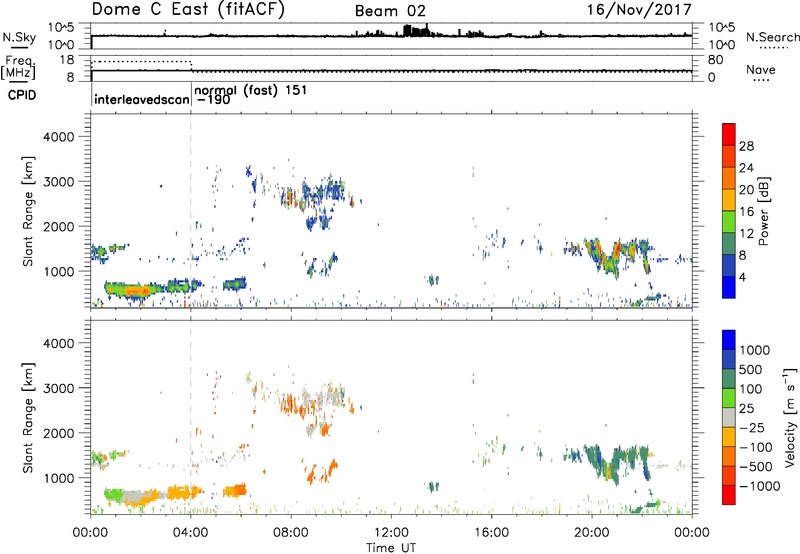Click the 'Dome C East (fitACF)' title

pos(187,9)
